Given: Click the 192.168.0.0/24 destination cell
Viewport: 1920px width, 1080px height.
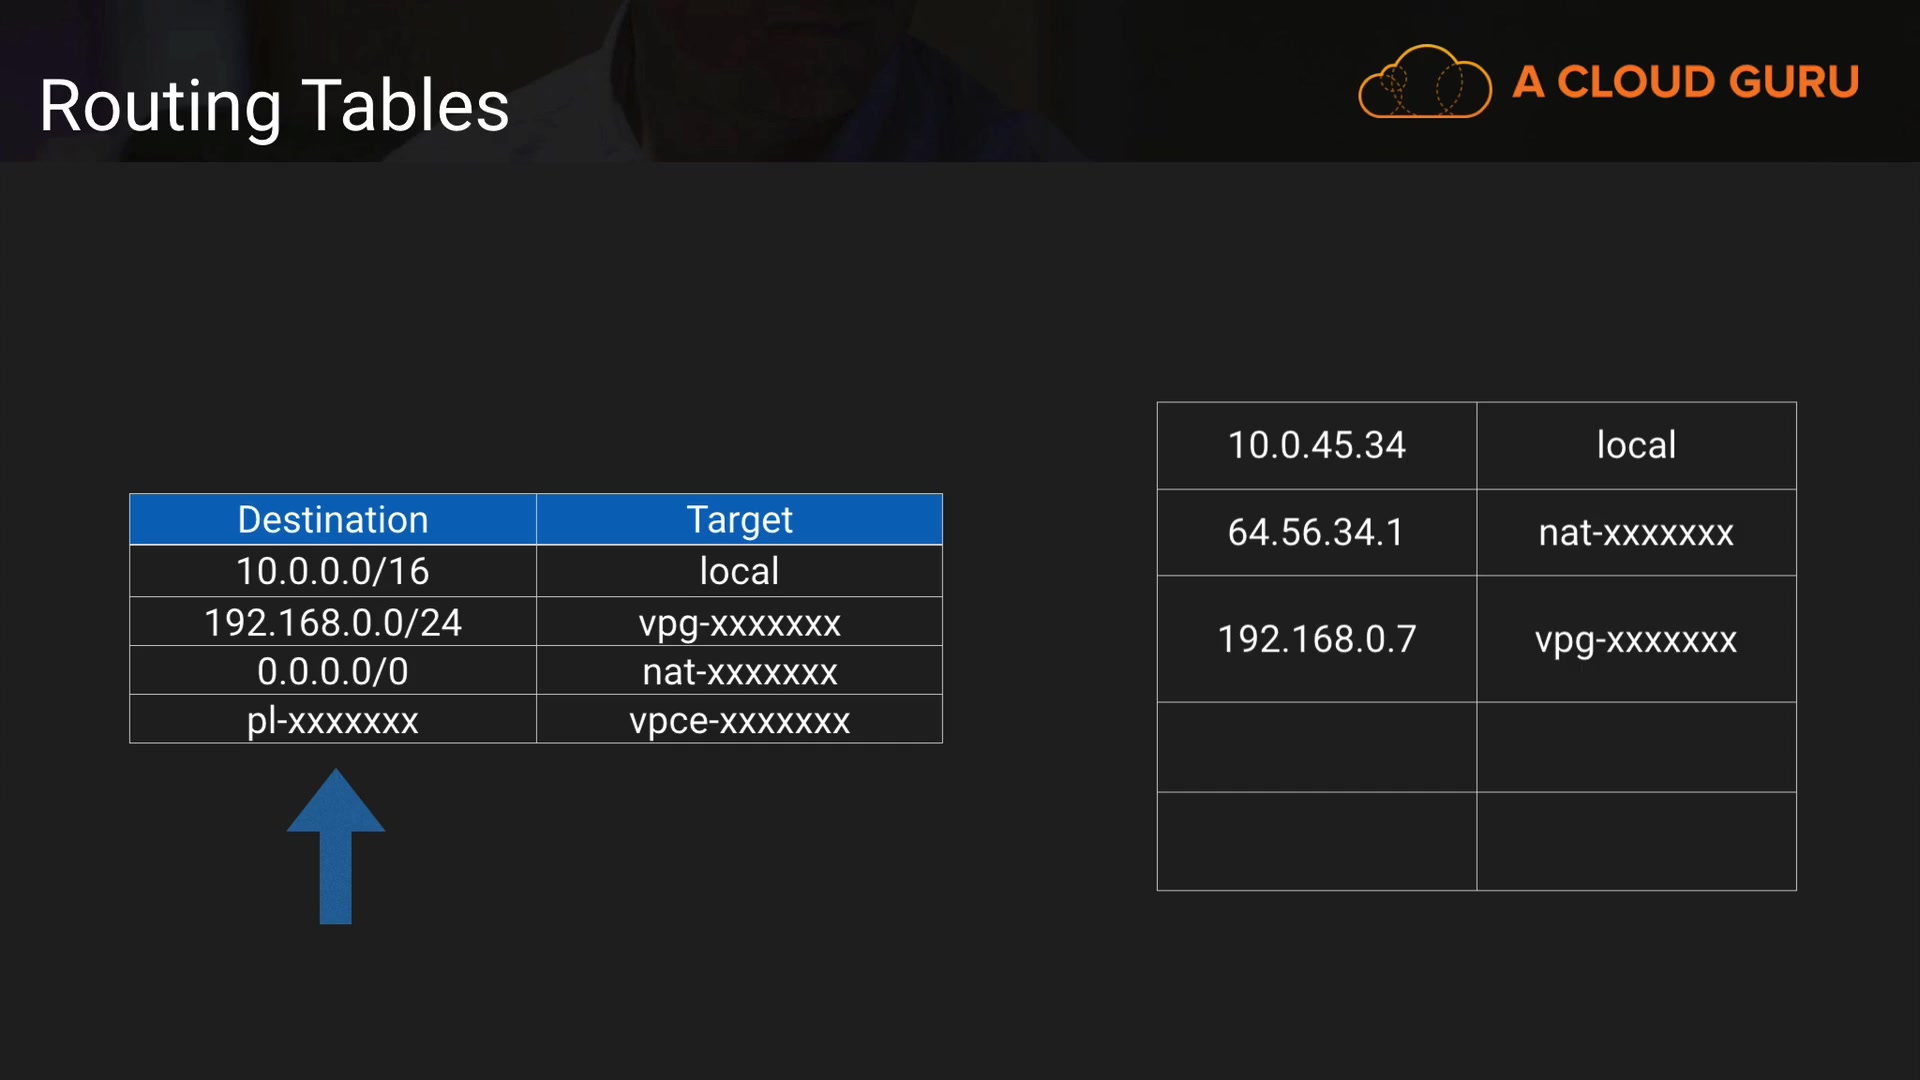Looking at the screenshot, I should [333, 622].
